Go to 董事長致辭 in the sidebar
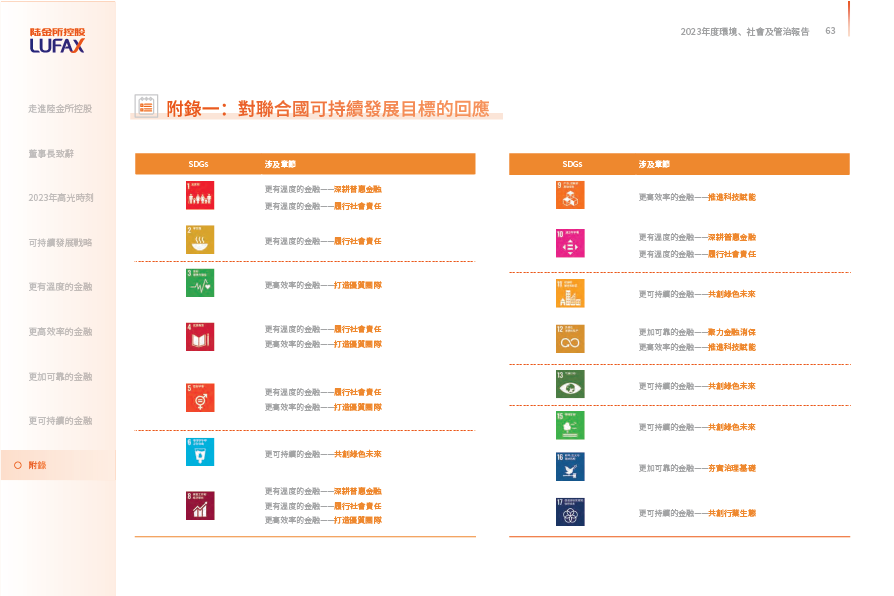Viewport: 894px width, 596px height. click(51, 154)
